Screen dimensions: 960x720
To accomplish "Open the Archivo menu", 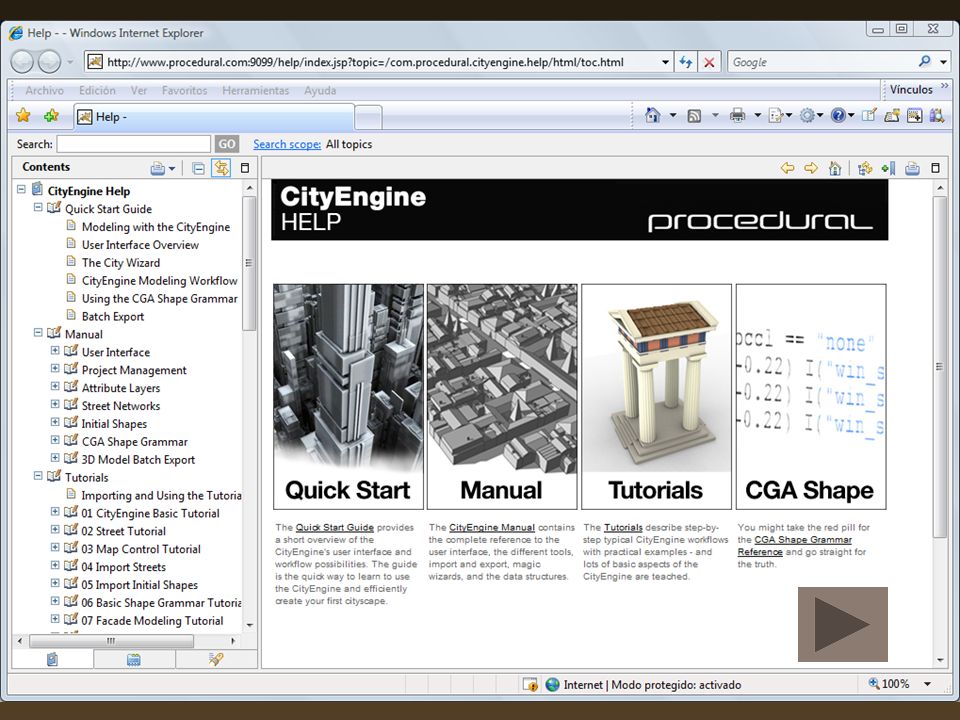I will [45, 90].
